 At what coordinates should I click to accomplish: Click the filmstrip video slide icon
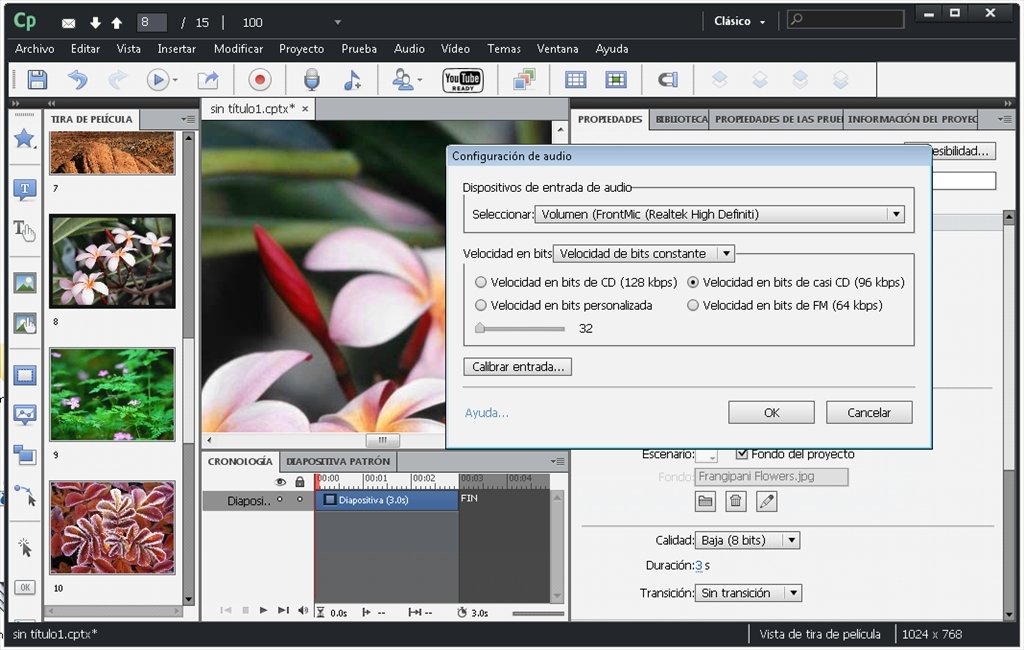616,80
